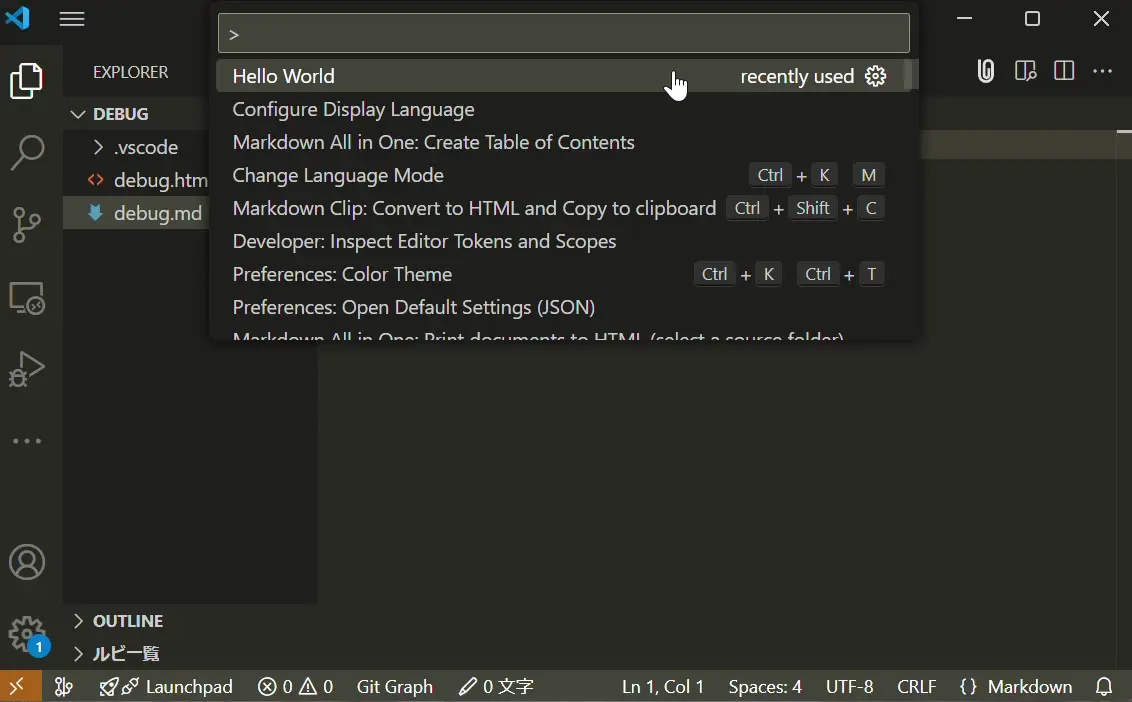Open preview to the side
This screenshot has height=702, width=1132.
tap(1025, 71)
